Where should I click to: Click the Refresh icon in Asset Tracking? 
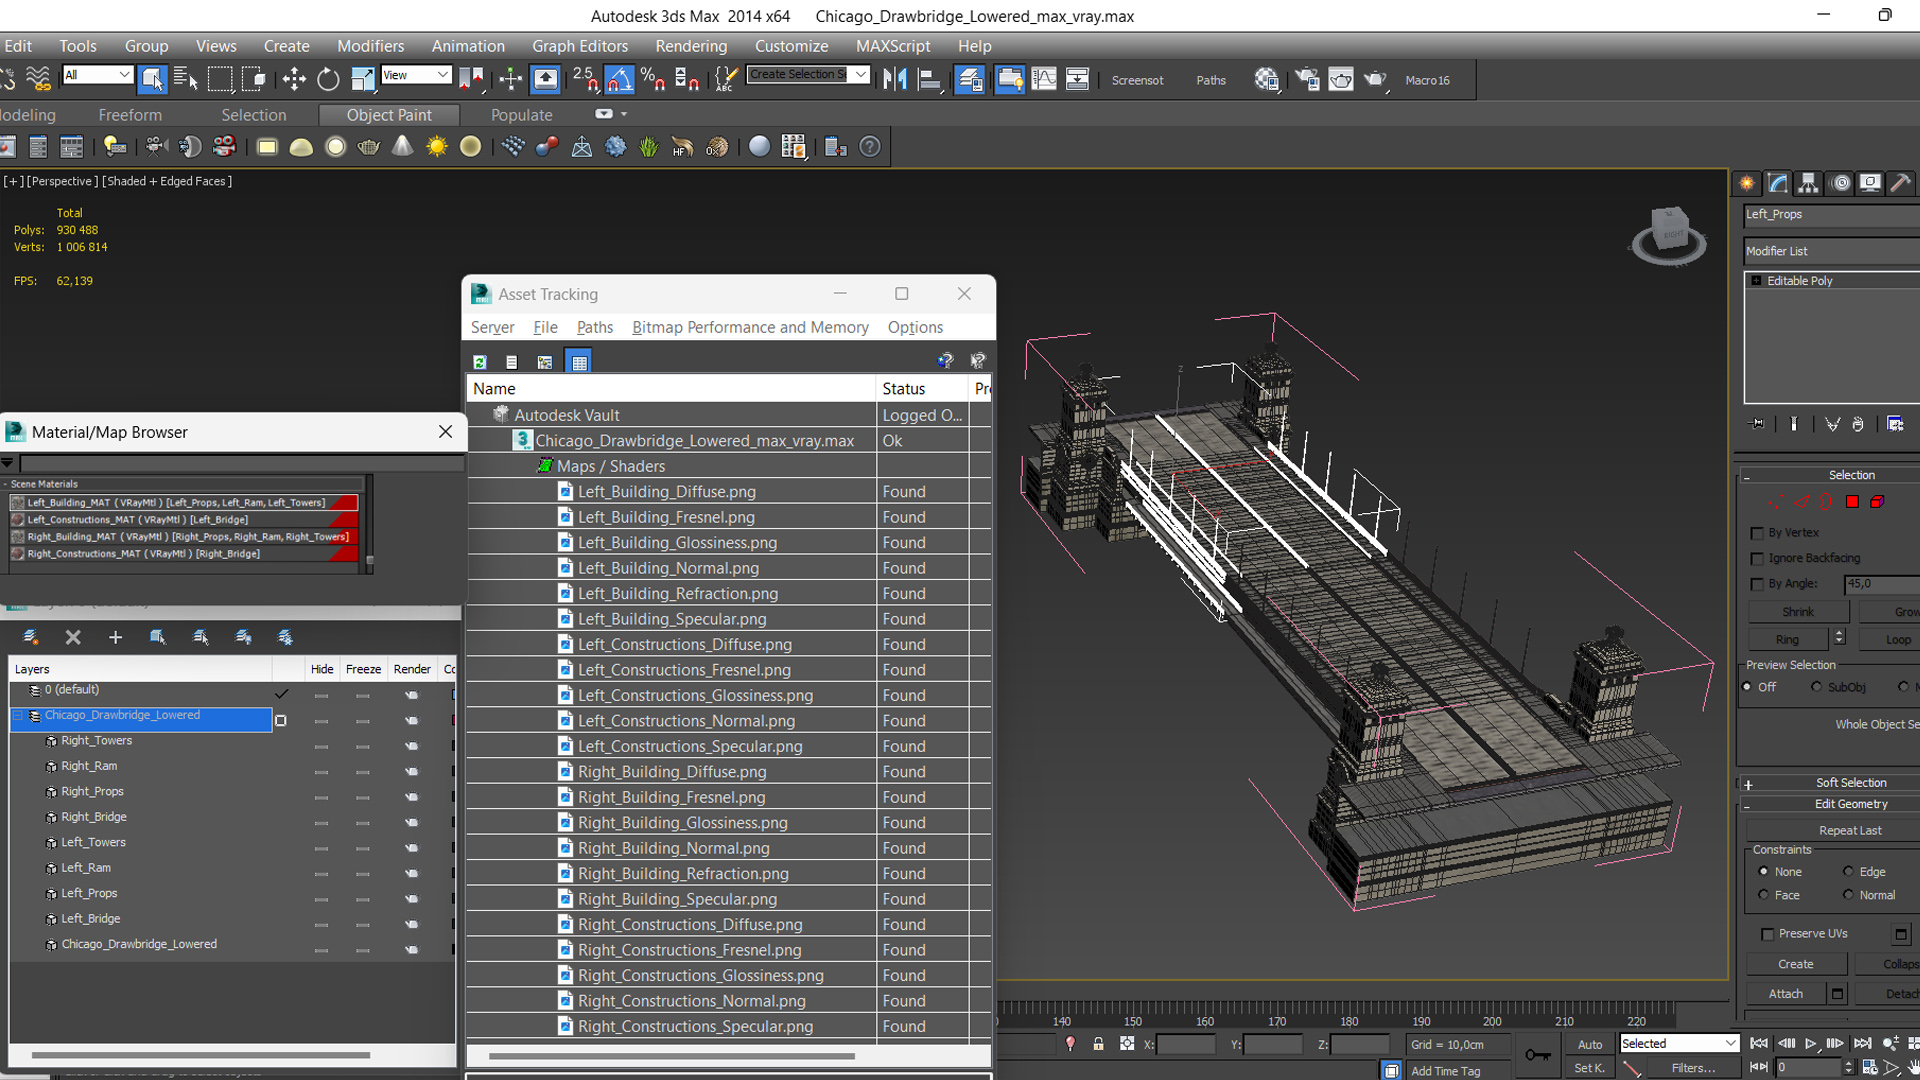pos(480,362)
